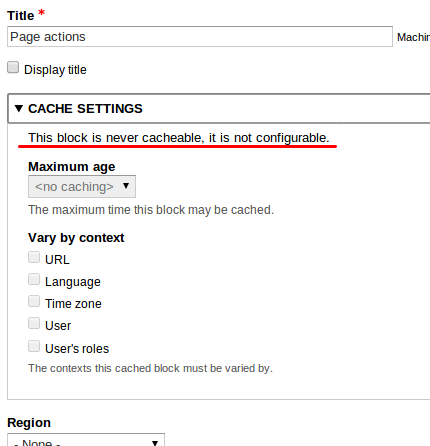Check the User context checkbox

pos(34,323)
